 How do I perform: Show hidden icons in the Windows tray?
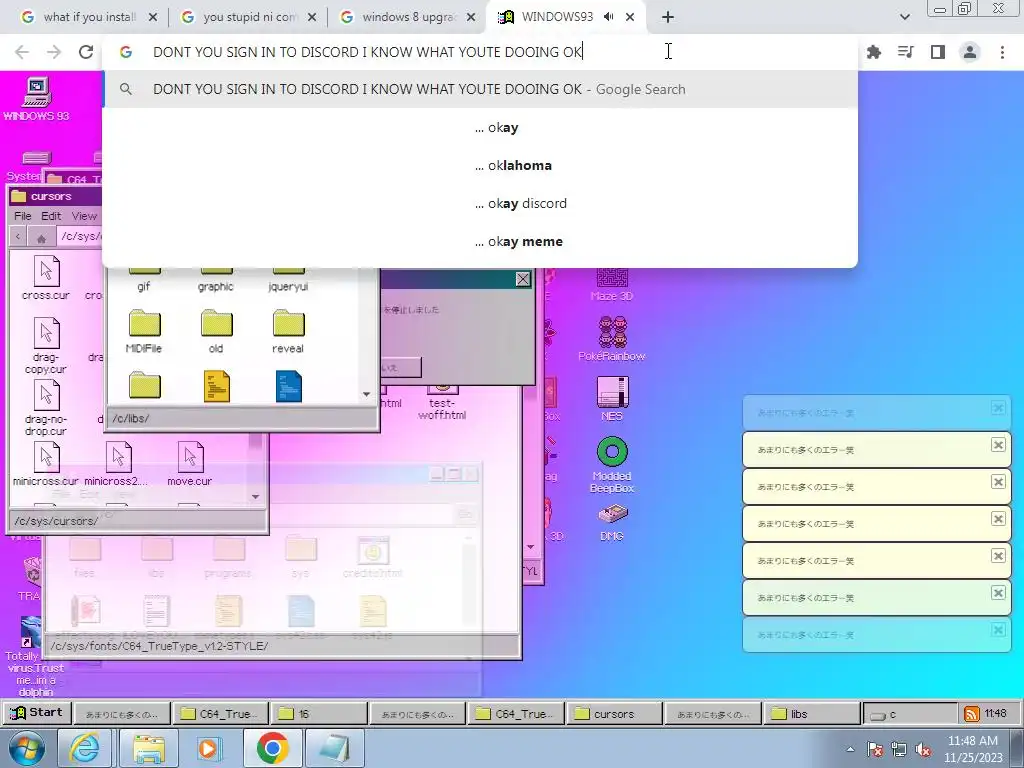pyautogui.click(x=850, y=749)
